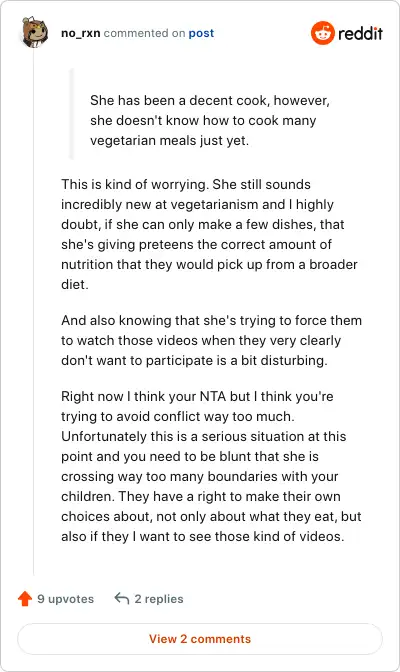This screenshot has height=672, width=400.
Task: Click the orange Reddit alien logo
Action: pyautogui.click(x=322, y=33)
